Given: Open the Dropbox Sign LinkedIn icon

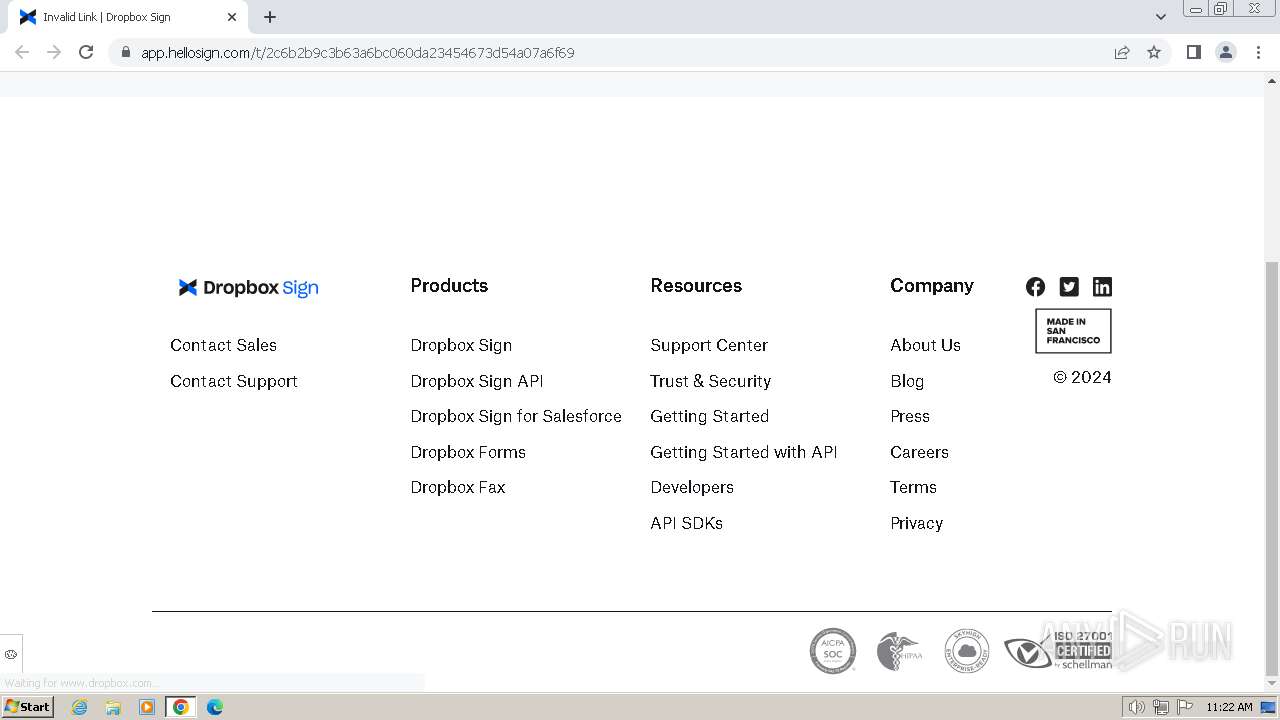Looking at the screenshot, I should click(x=1102, y=287).
